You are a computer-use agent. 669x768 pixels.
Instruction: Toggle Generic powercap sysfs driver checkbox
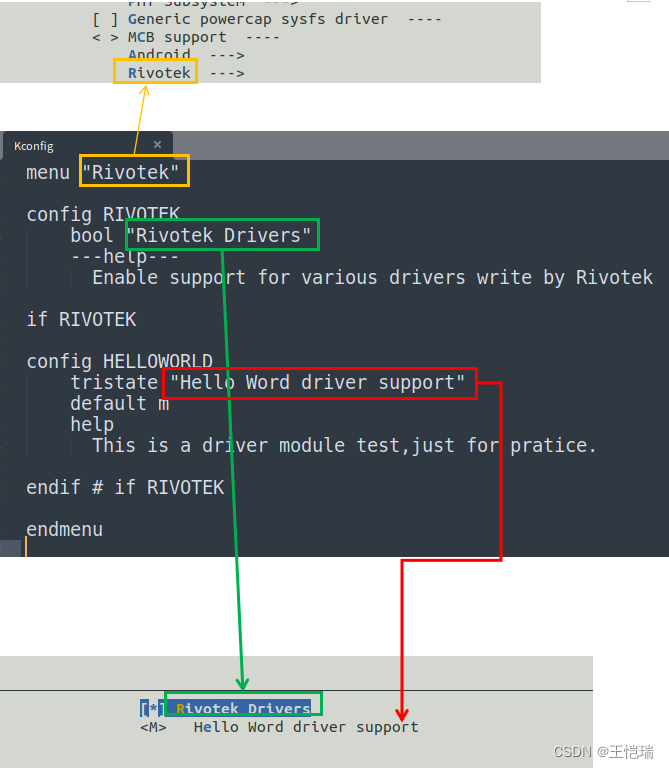(x=105, y=19)
